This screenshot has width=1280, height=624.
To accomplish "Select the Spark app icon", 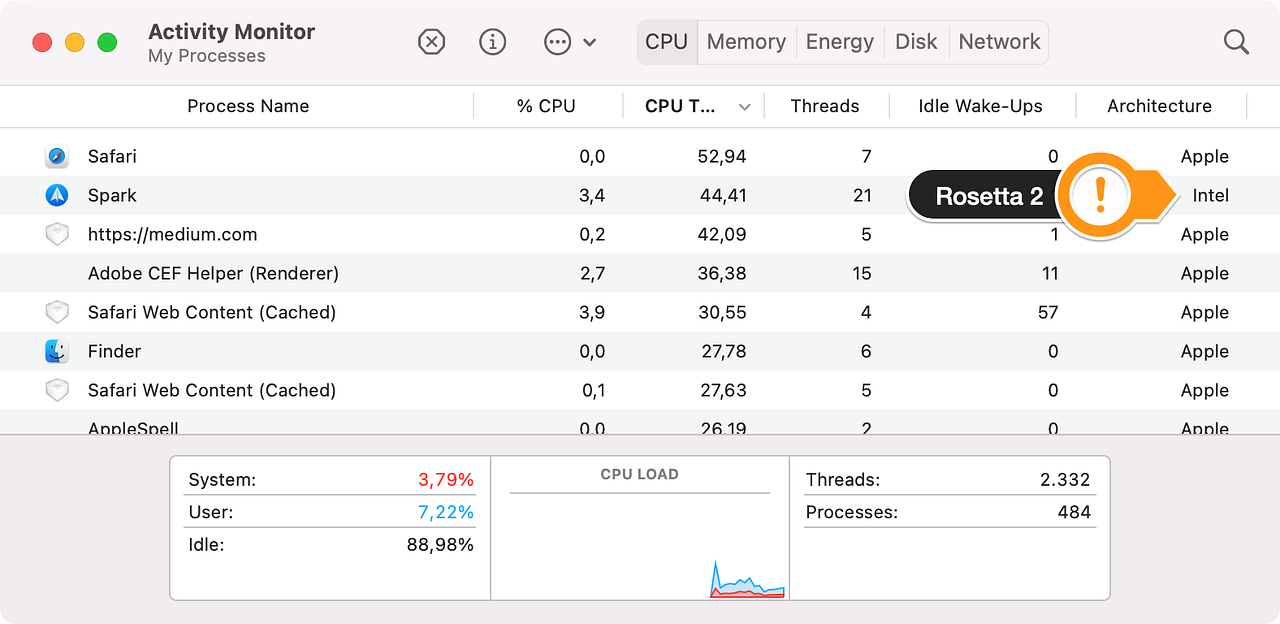I will click(x=57, y=196).
